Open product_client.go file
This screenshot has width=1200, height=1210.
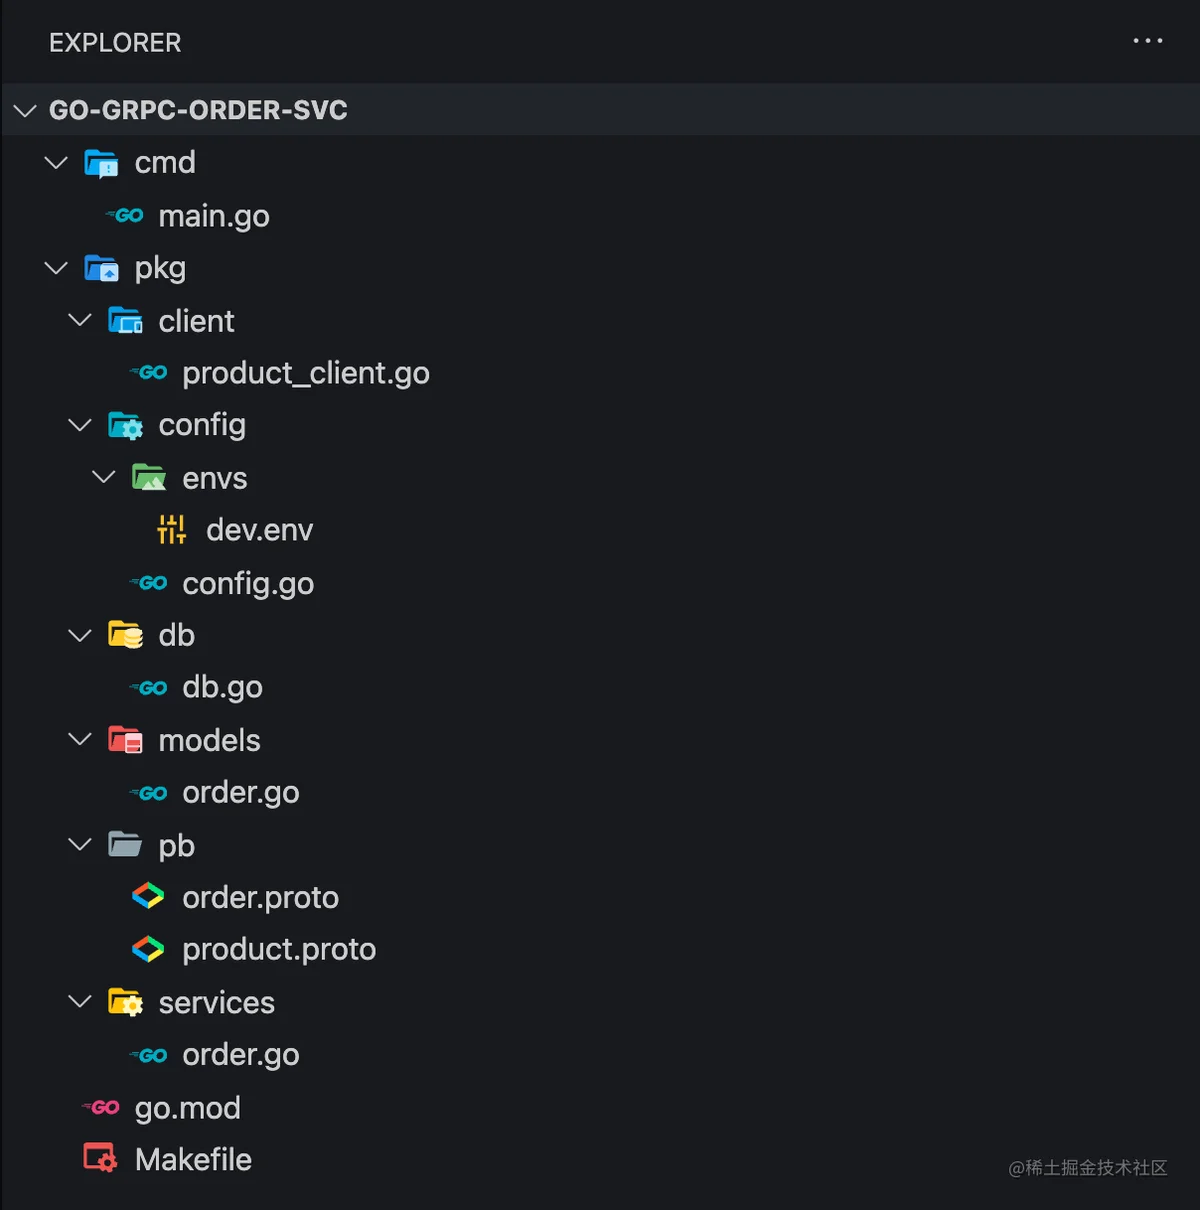point(306,373)
